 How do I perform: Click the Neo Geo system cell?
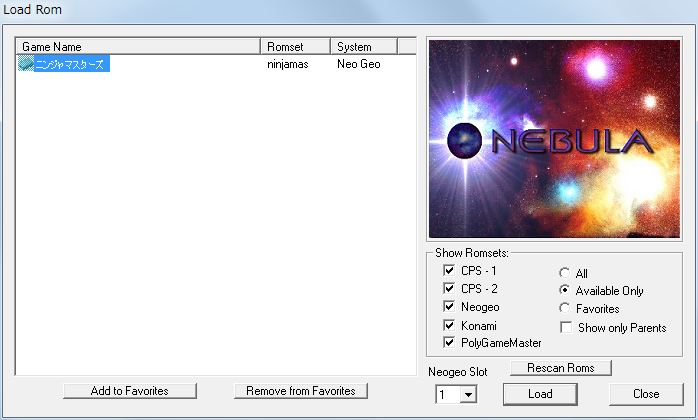358,64
